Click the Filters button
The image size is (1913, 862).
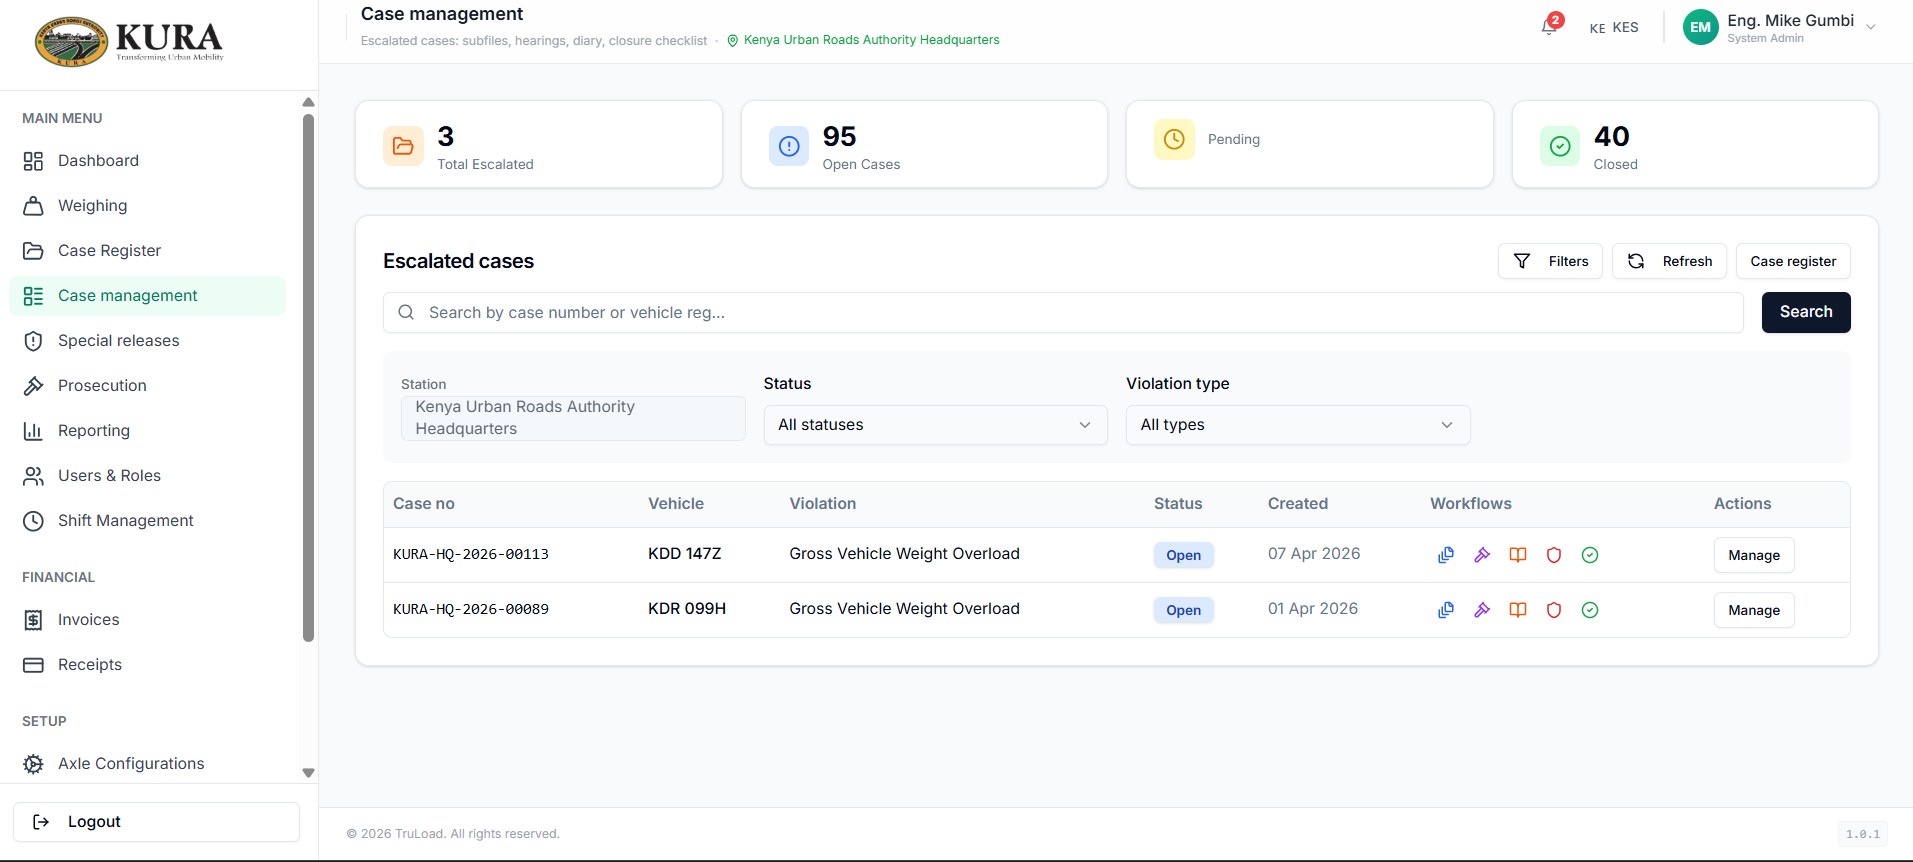[1550, 261]
